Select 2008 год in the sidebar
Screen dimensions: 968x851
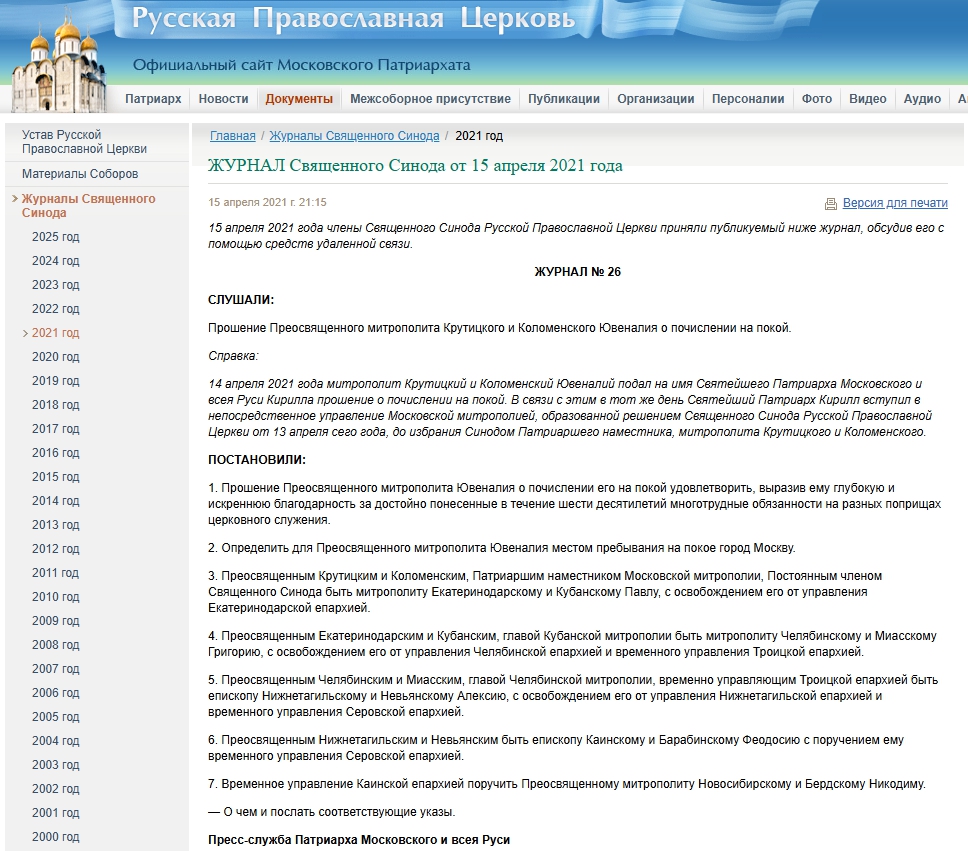point(56,645)
